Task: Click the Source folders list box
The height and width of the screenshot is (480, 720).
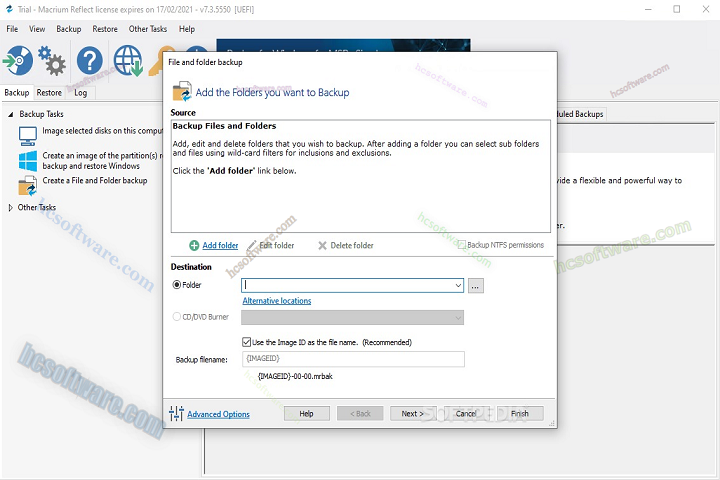Action: [361, 176]
